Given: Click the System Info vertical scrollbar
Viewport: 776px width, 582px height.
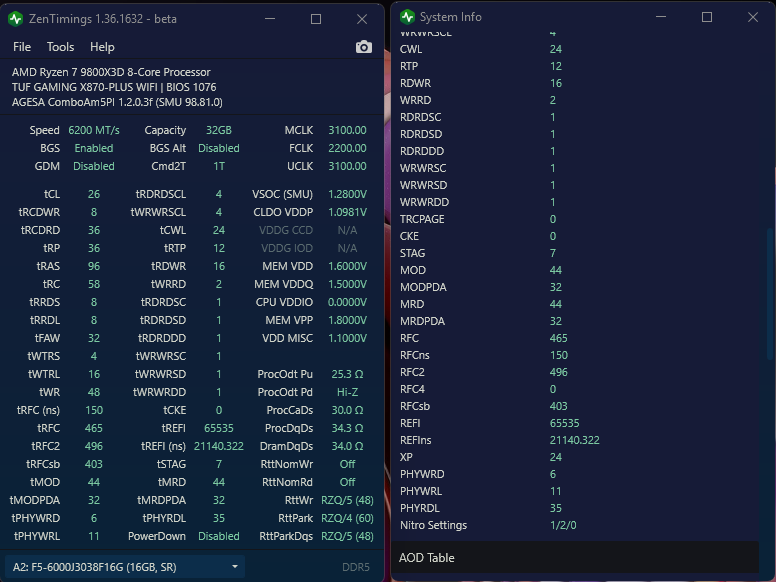Looking at the screenshot, I should coord(770,296).
